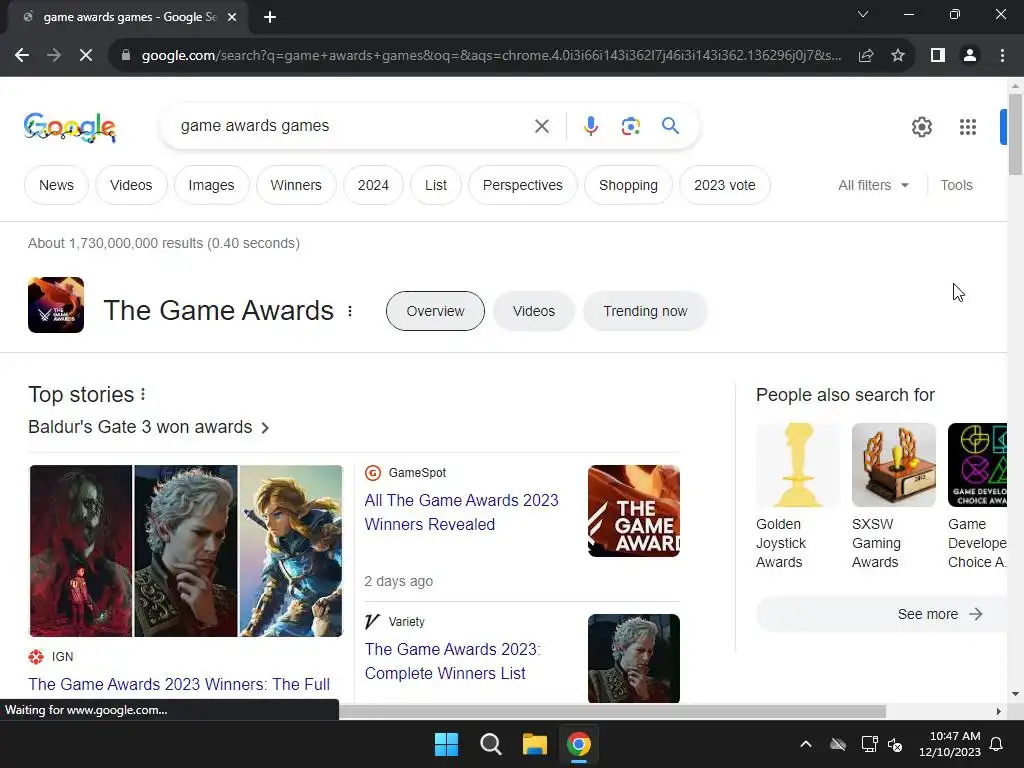
Task: Open the notifications bell
Action: coord(997,744)
